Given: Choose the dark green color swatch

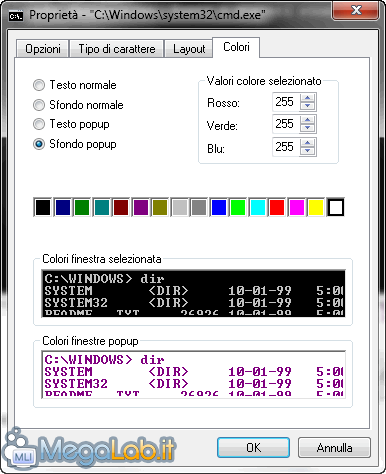Looking at the screenshot, I should tap(82, 207).
